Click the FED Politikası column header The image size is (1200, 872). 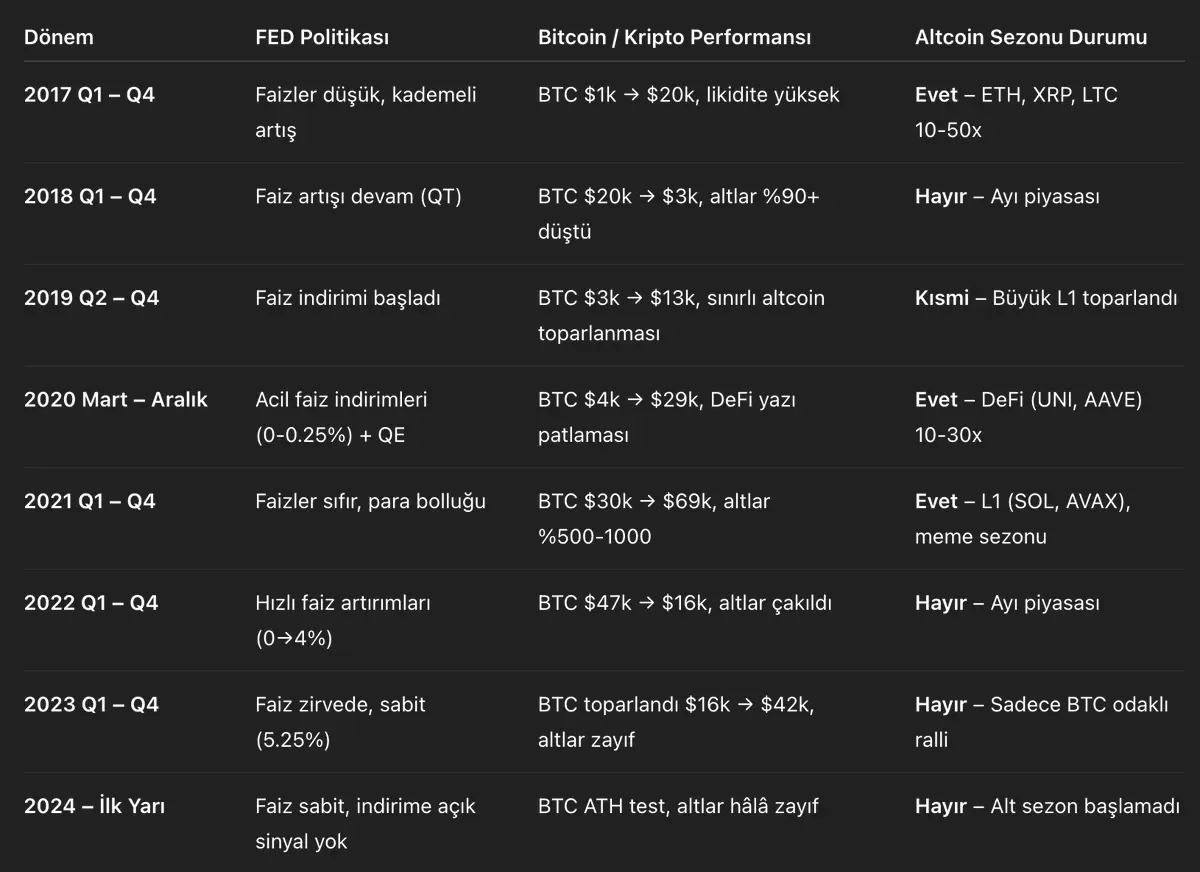[322, 37]
